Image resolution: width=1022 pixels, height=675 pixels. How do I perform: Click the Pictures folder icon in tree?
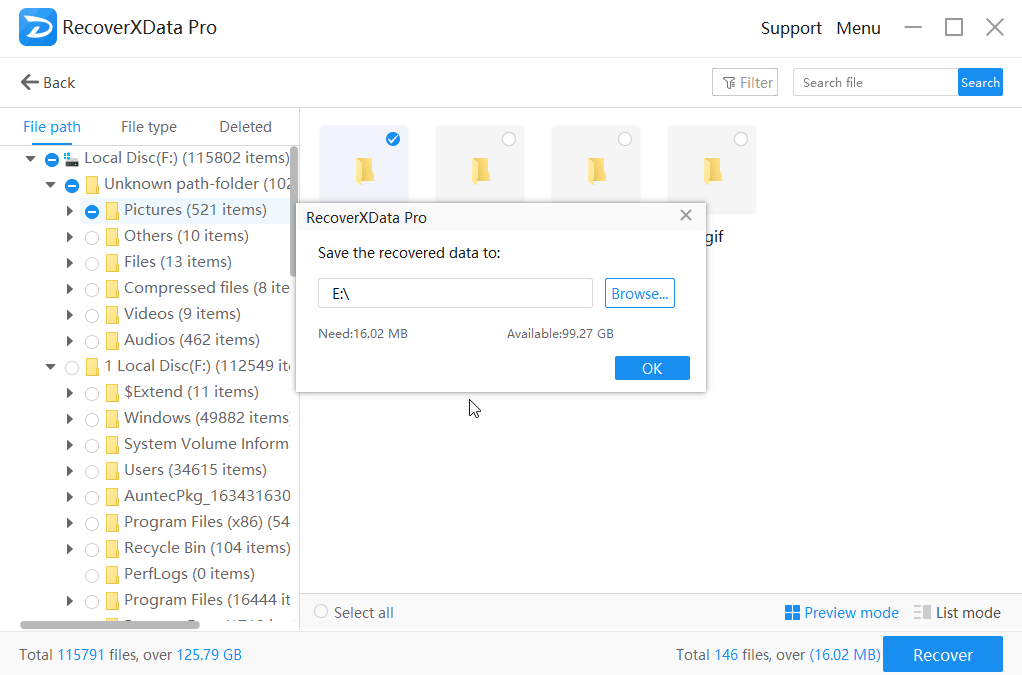click(112, 210)
